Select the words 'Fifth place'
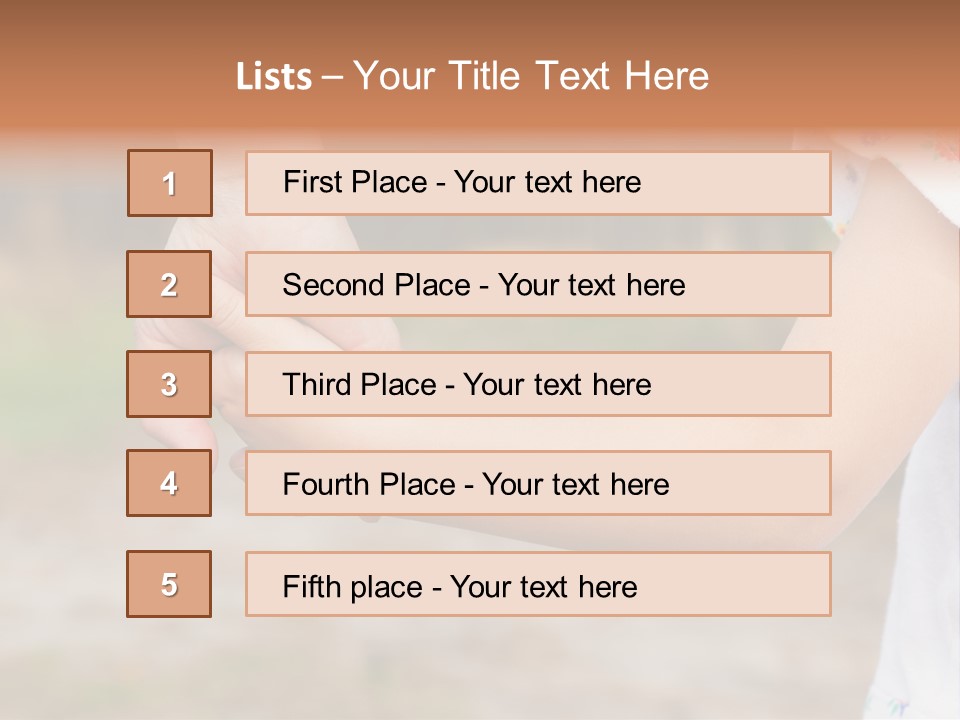Image resolution: width=960 pixels, height=720 pixels. point(351,586)
